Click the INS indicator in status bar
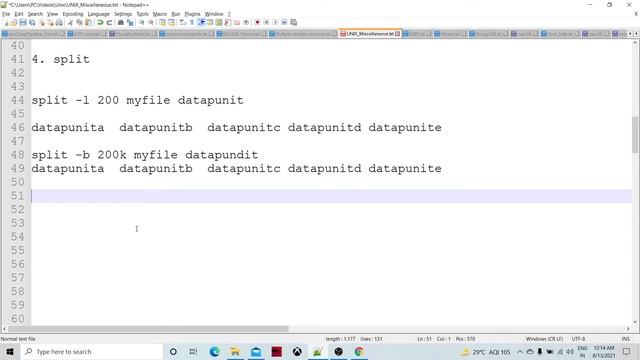Image resolution: width=640 pixels, height=360 pixels. point(625,339)
